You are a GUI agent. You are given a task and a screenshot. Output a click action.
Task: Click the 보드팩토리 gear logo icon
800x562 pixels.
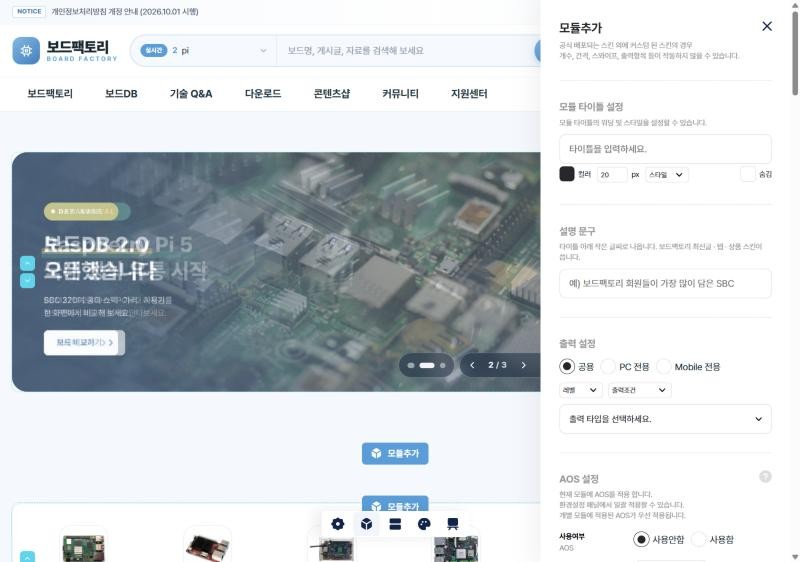[x=26, y=50]
